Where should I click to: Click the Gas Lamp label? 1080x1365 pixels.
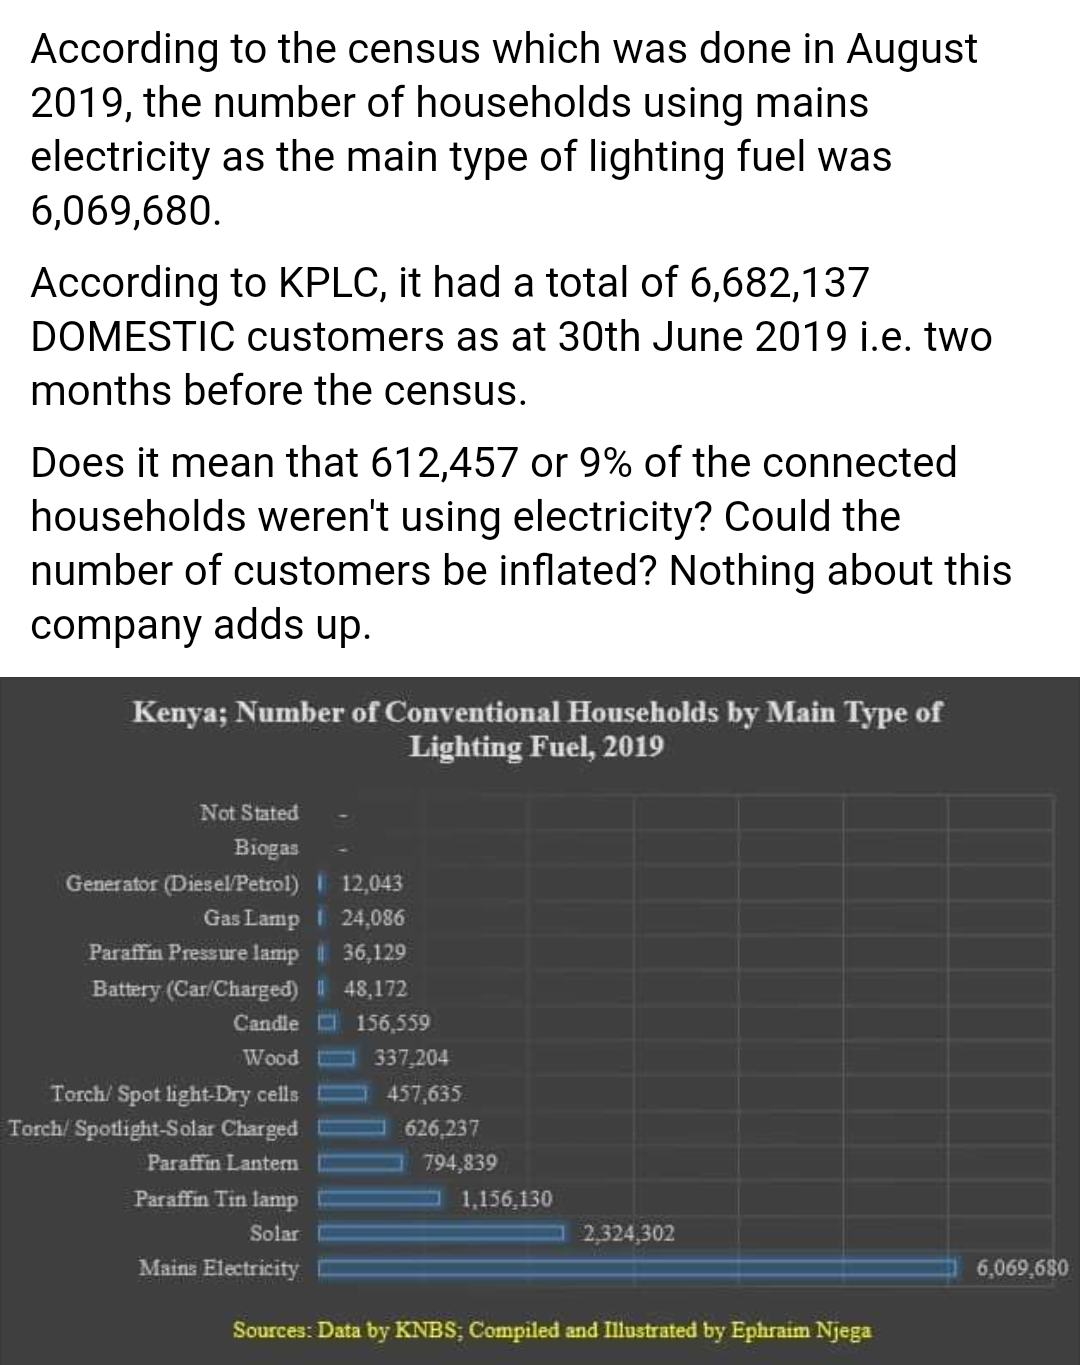[x=251, y=917]
